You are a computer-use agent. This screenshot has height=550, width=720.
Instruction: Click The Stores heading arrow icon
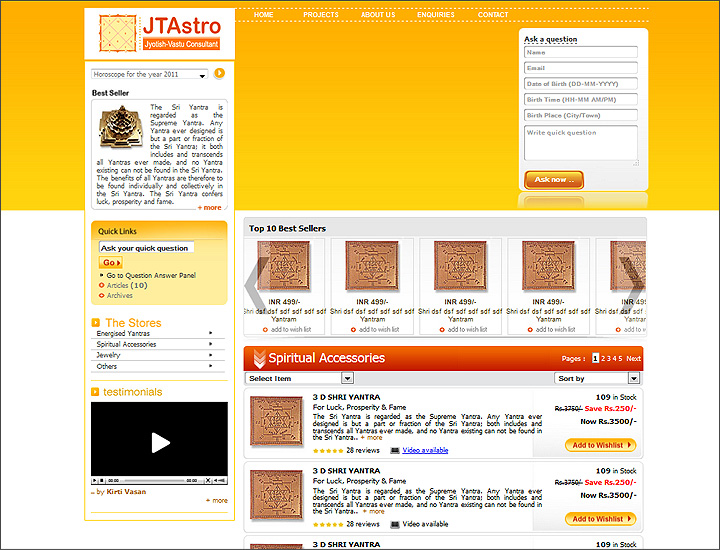coord(96,323)
